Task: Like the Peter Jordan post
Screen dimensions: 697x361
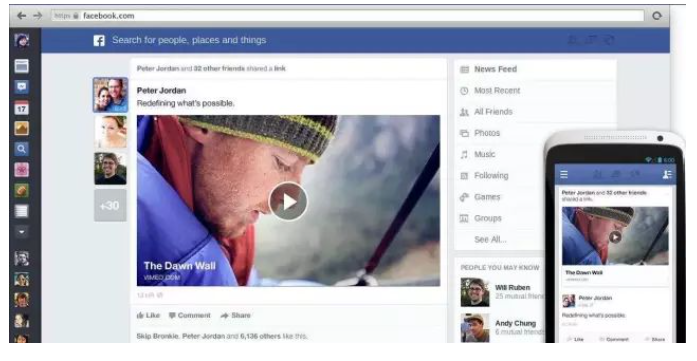Action: [148, 315]
